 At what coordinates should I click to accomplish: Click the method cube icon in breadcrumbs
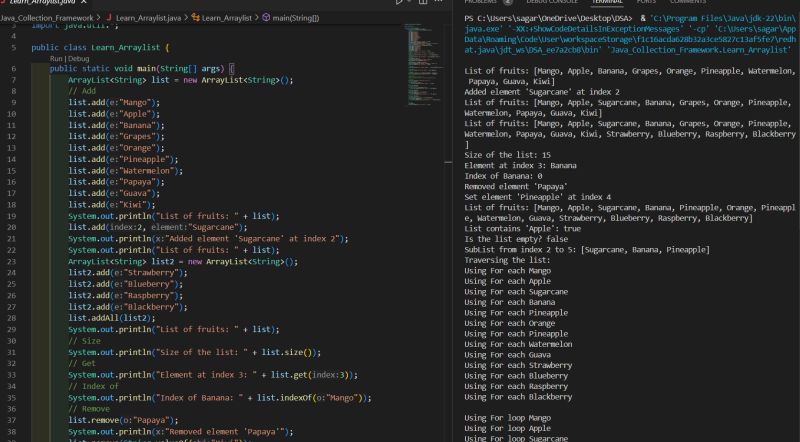266,17
